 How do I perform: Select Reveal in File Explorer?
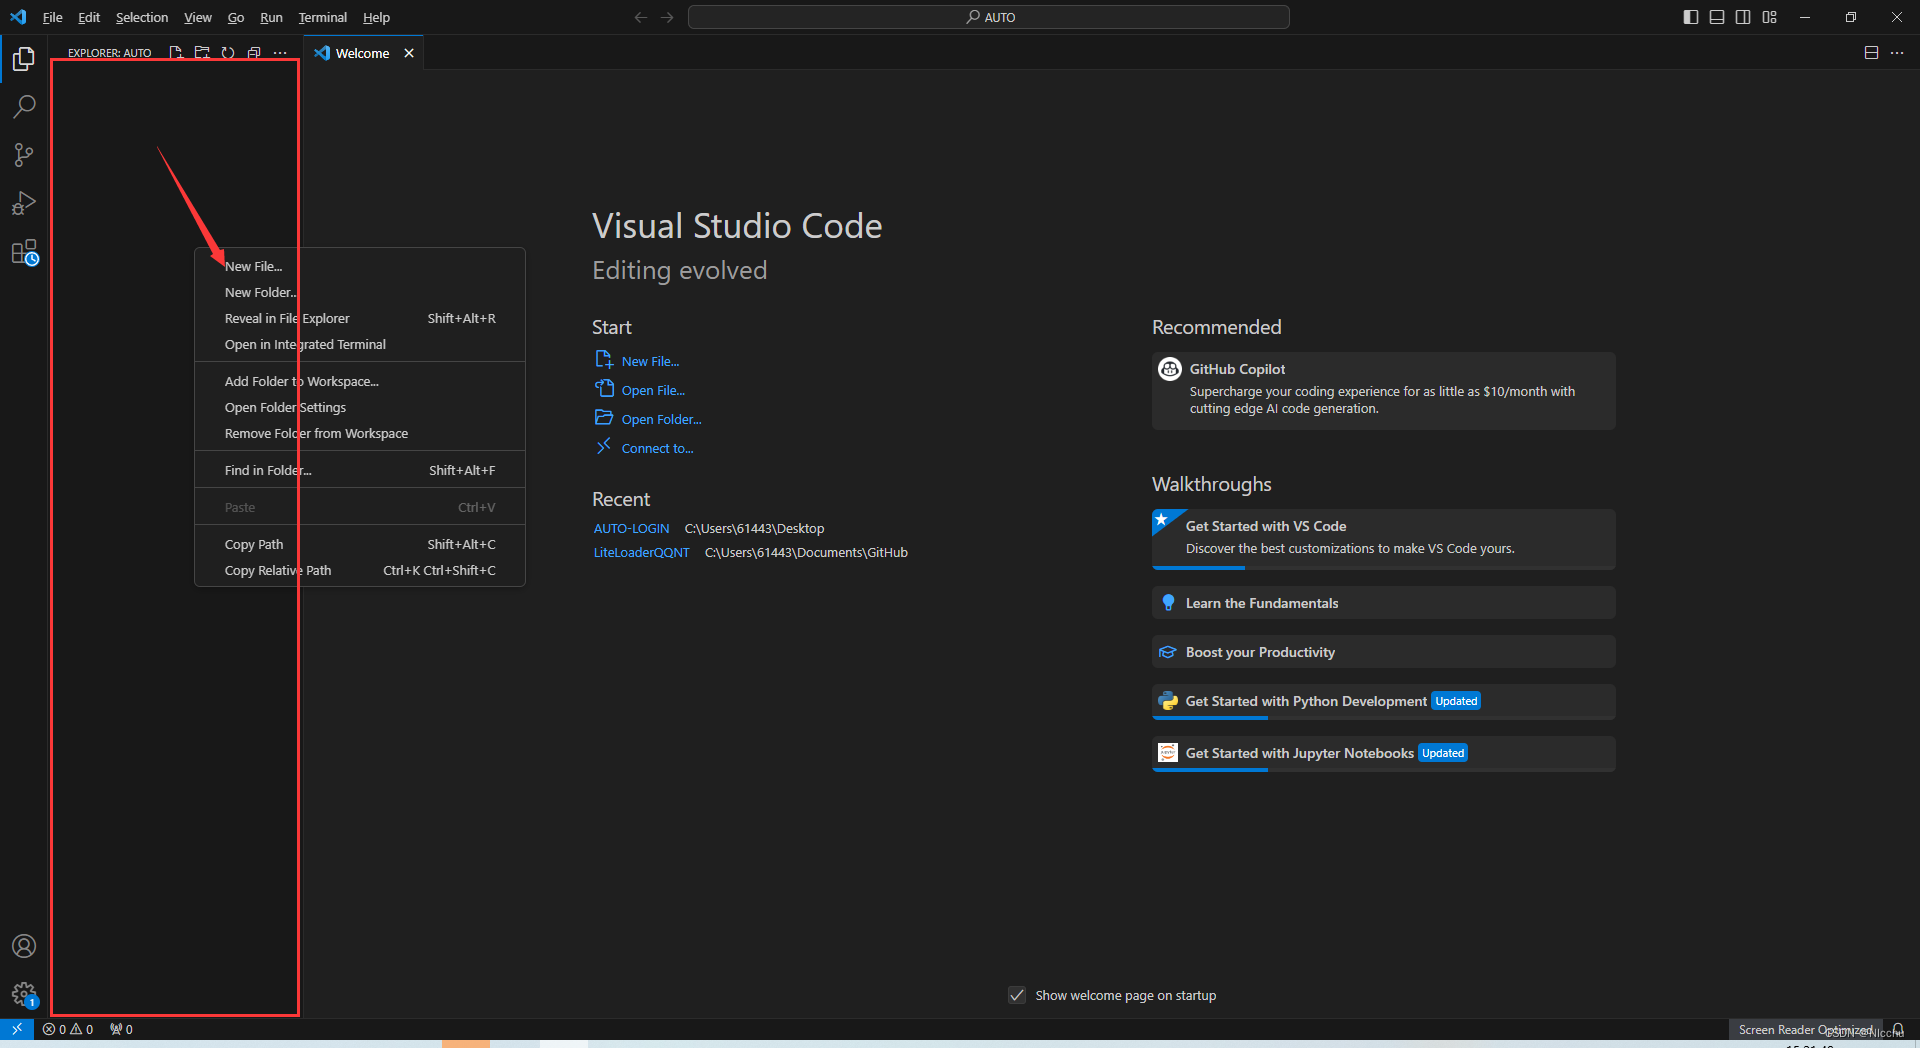point(360,318)
